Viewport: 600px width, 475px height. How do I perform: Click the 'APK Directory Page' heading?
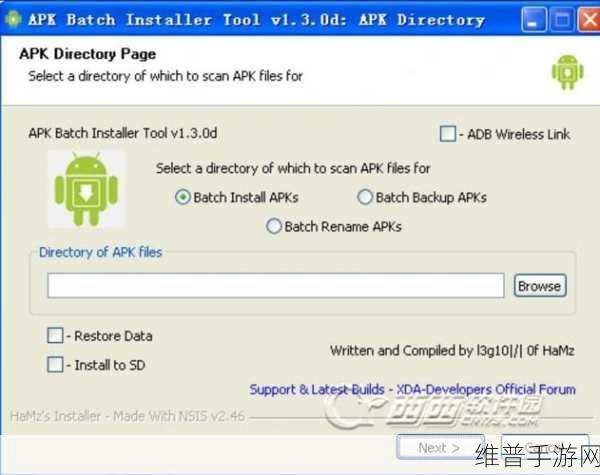(x=88, y=54)
